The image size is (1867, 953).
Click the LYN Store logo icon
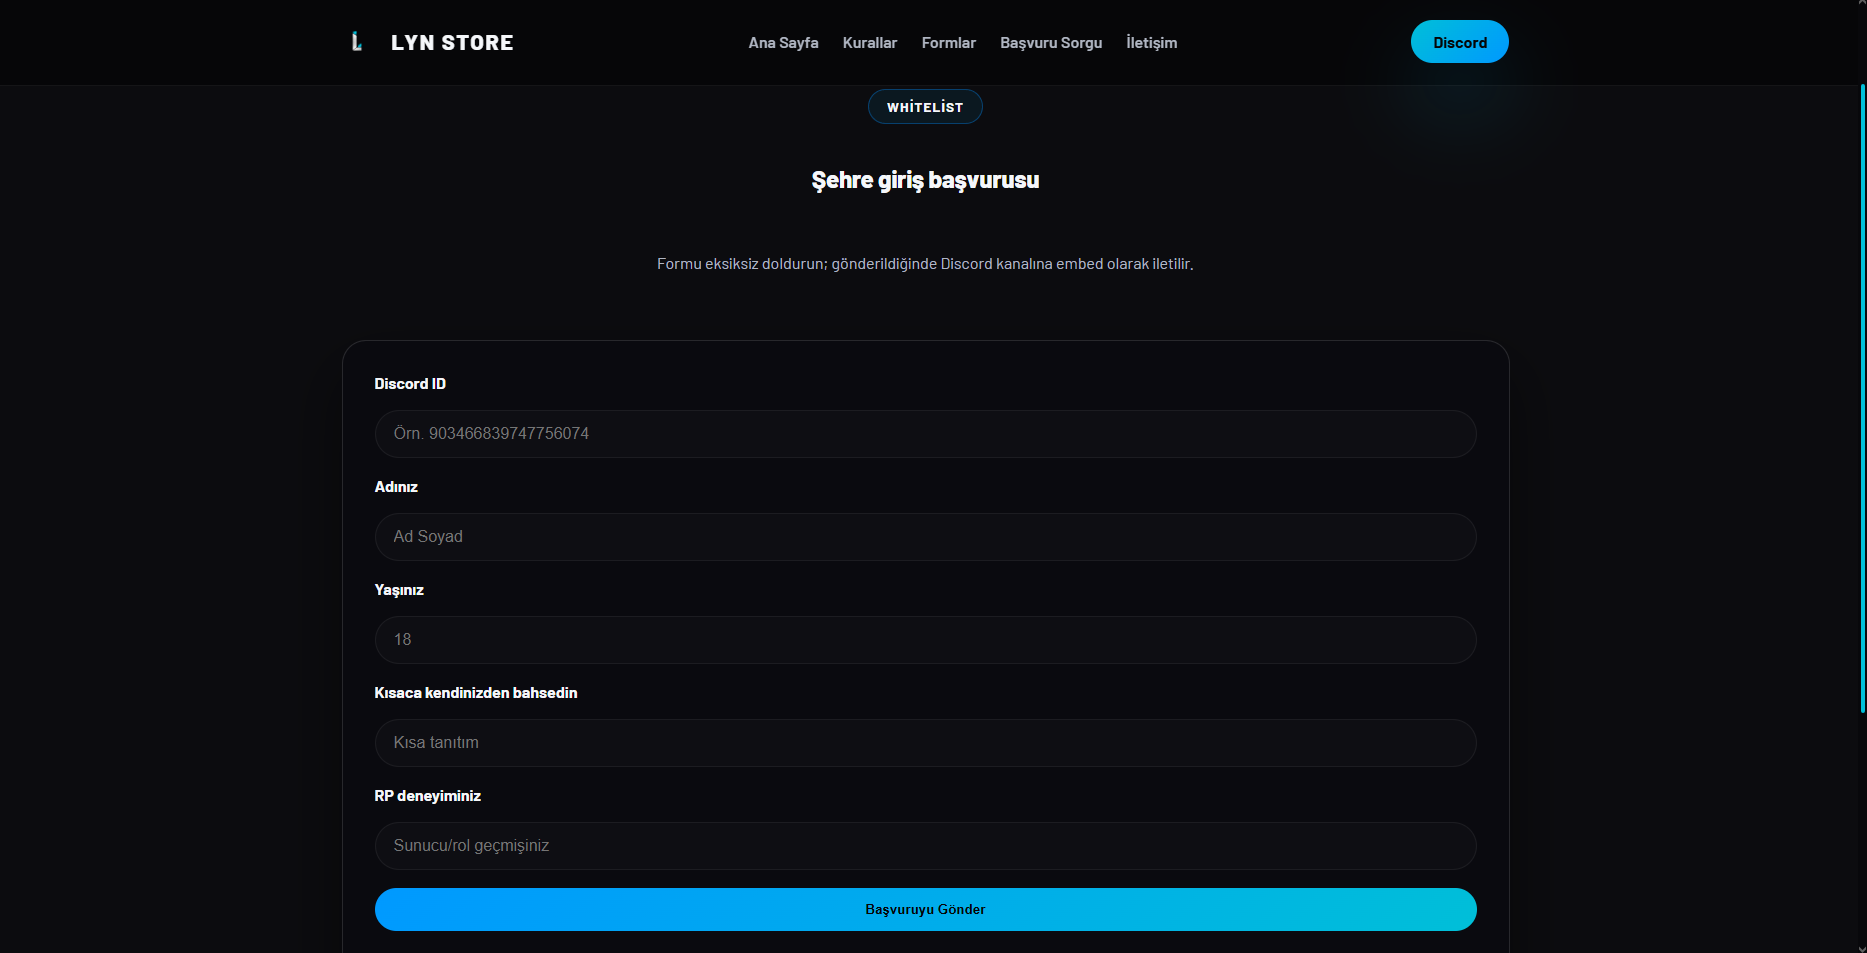(x=356, y=42)
